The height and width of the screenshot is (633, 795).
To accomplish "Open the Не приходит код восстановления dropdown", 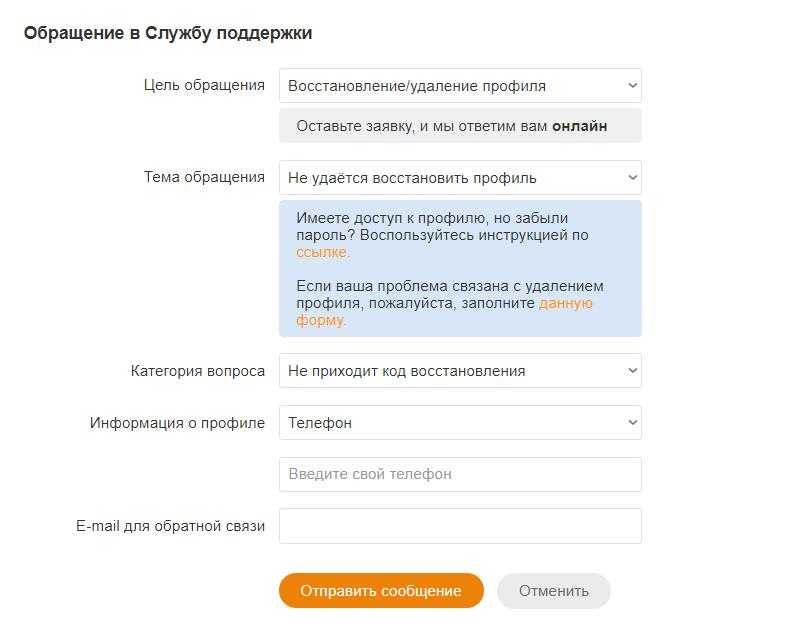I will [460, 371].
